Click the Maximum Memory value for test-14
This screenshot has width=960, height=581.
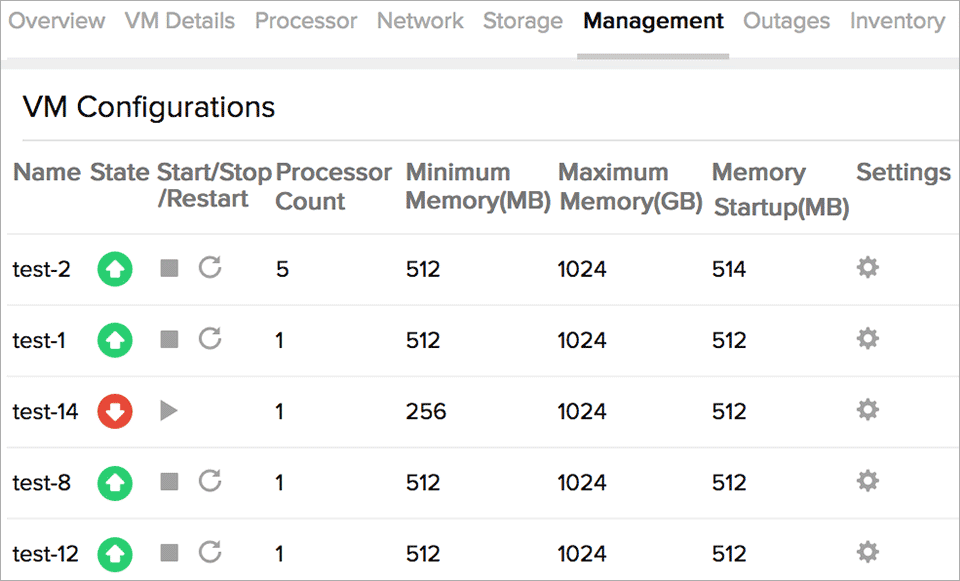[582, 411]
